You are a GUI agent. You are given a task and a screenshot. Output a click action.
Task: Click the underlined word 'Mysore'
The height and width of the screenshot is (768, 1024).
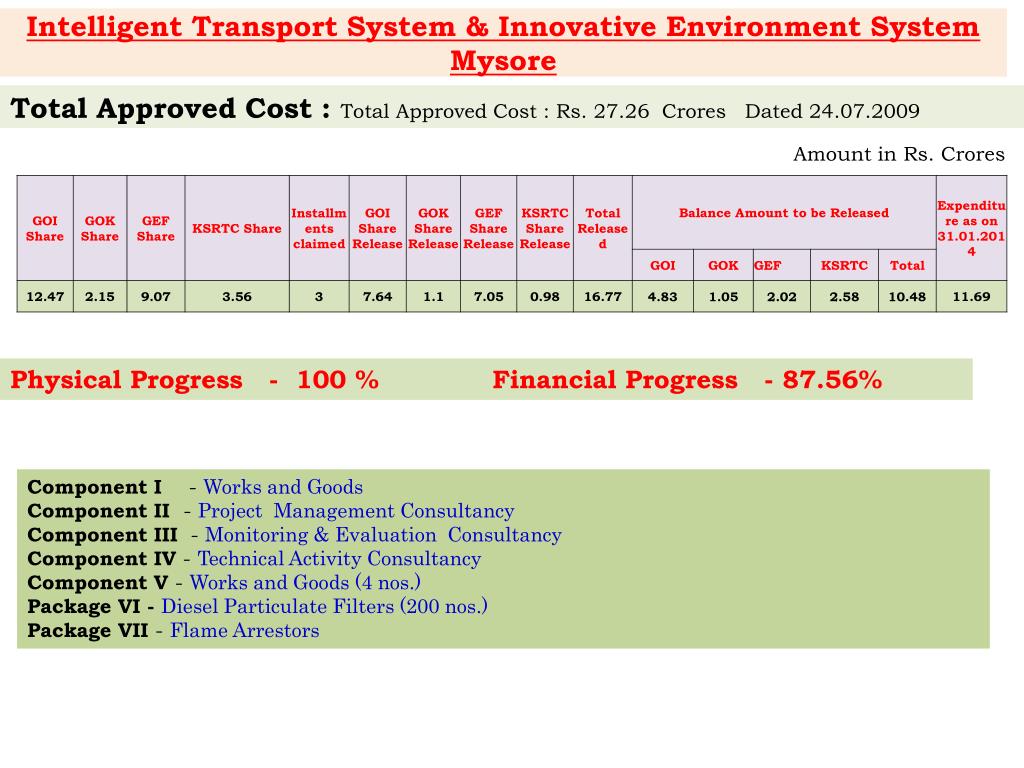(x=503, y=61)
